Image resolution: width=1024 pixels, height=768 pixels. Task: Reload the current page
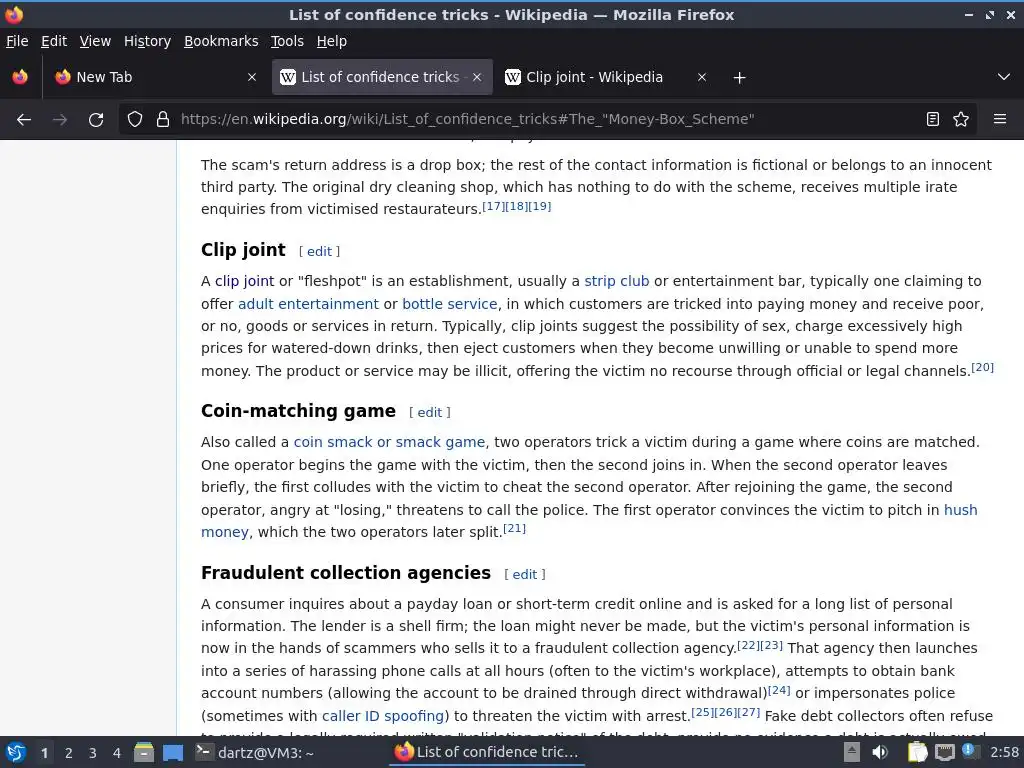pyautogui.click(x=96, y=120)
